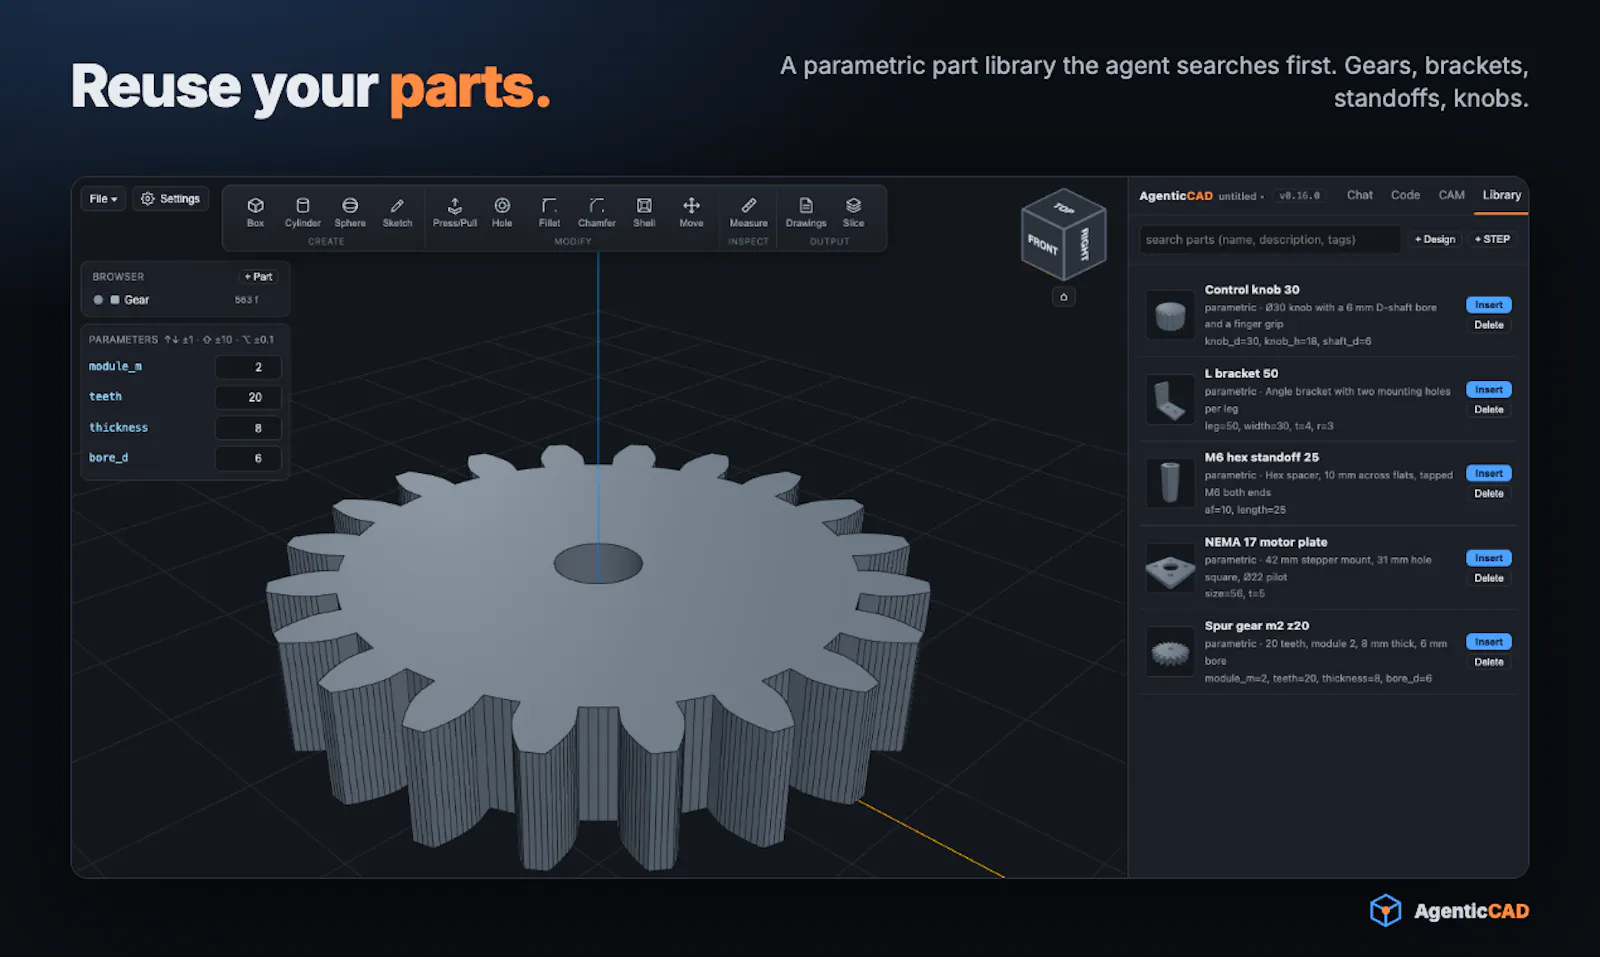Click the Spur gear m2 z20 thumbnail
The image size is (1600, 957).
[1169, 652]
